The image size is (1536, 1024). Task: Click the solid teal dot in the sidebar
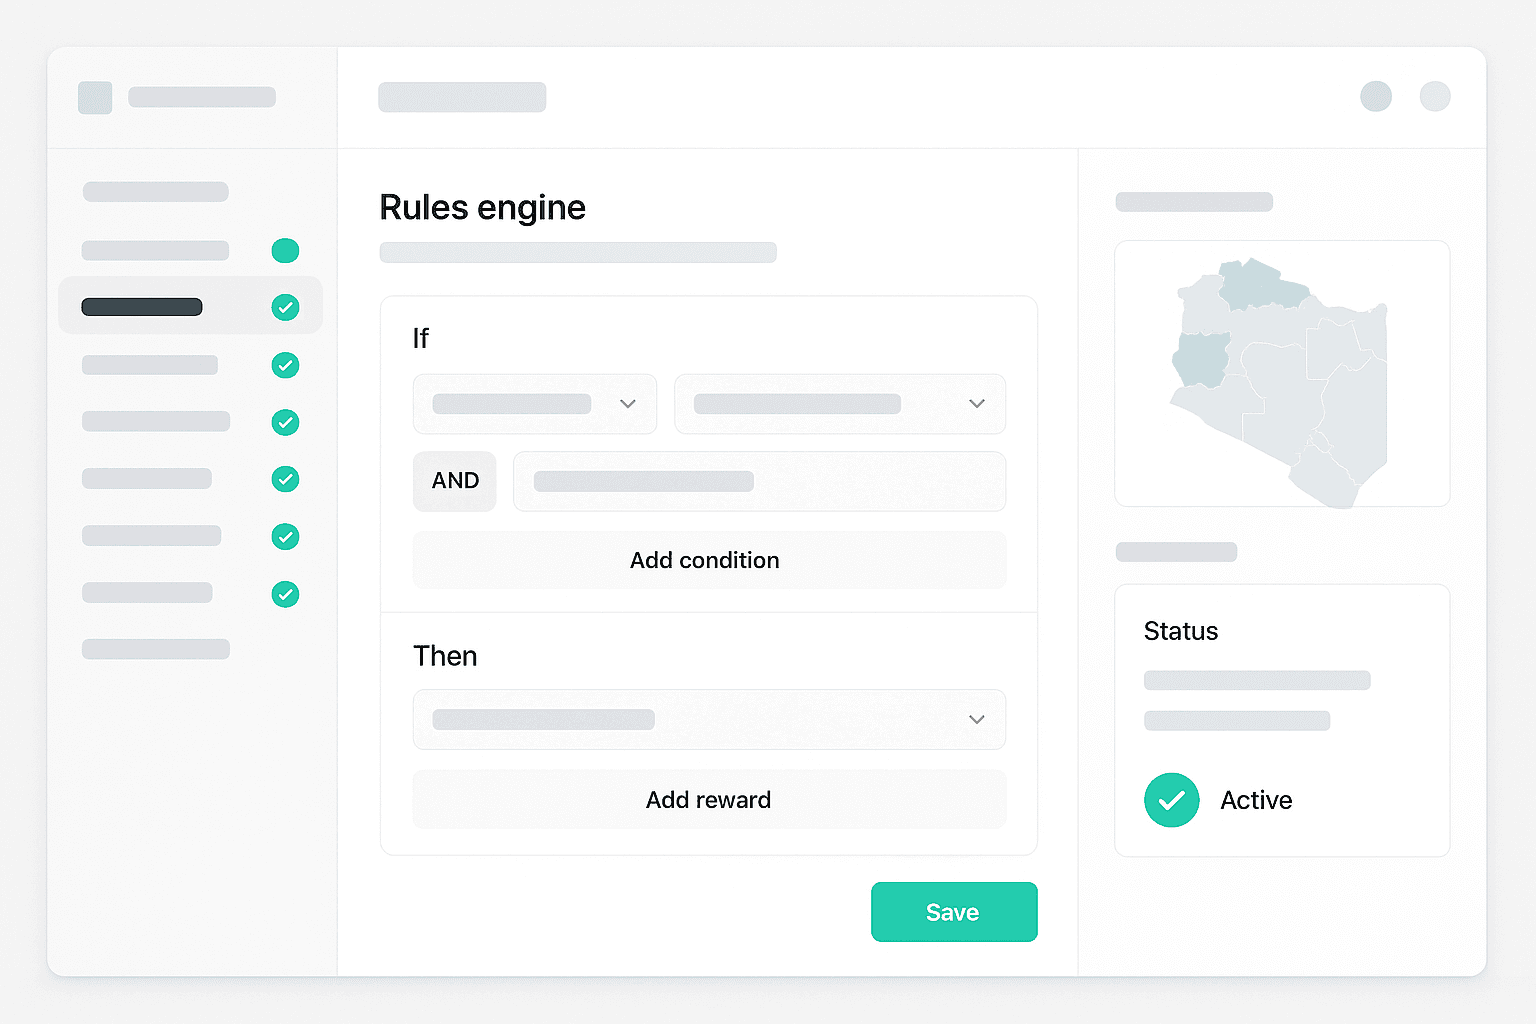(x=285, y=251)
